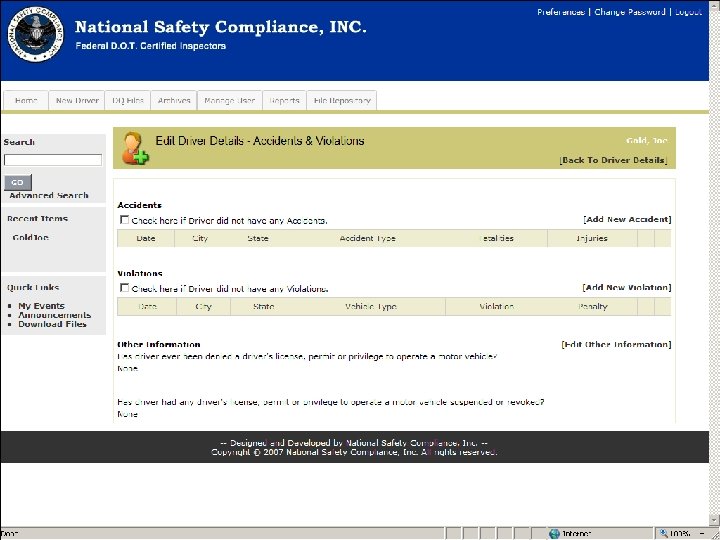Go to the Archives tab

pyautogui.click(x=174, y=101)
